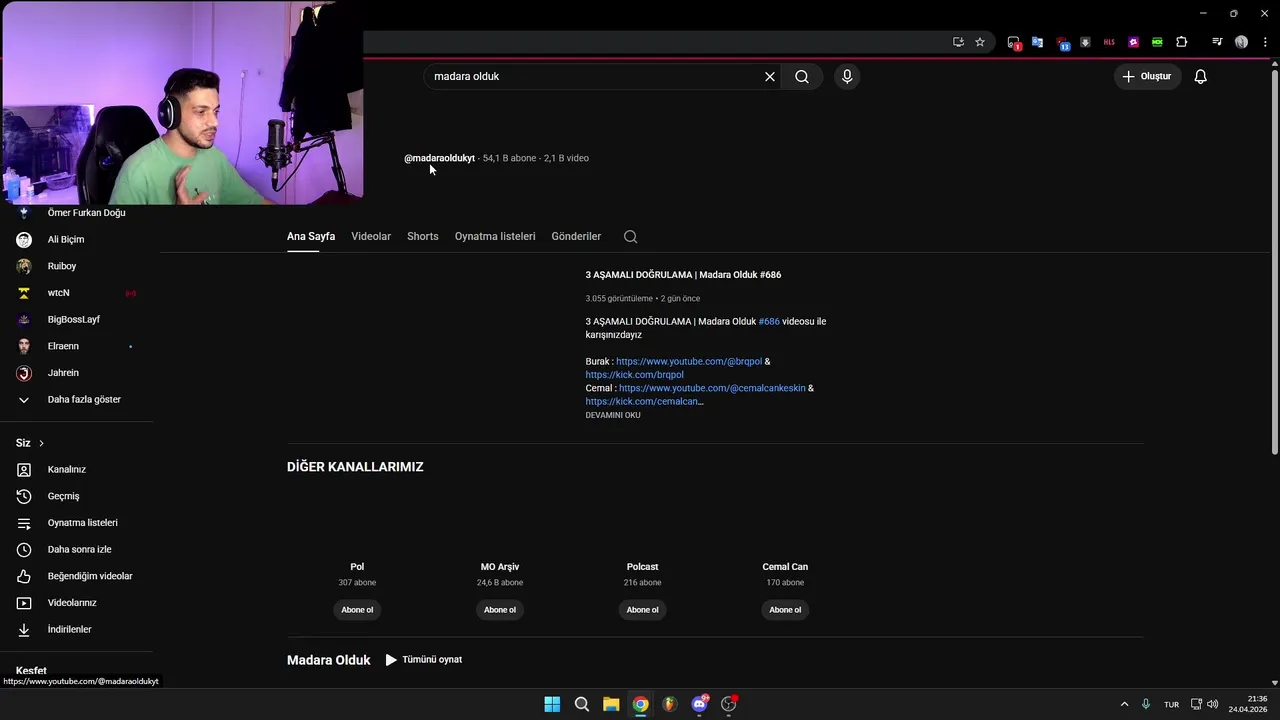Viewport: 1280px width, 720px height.
Task: Open BigBossLayf subscription
Action: (x=76, y=320)
